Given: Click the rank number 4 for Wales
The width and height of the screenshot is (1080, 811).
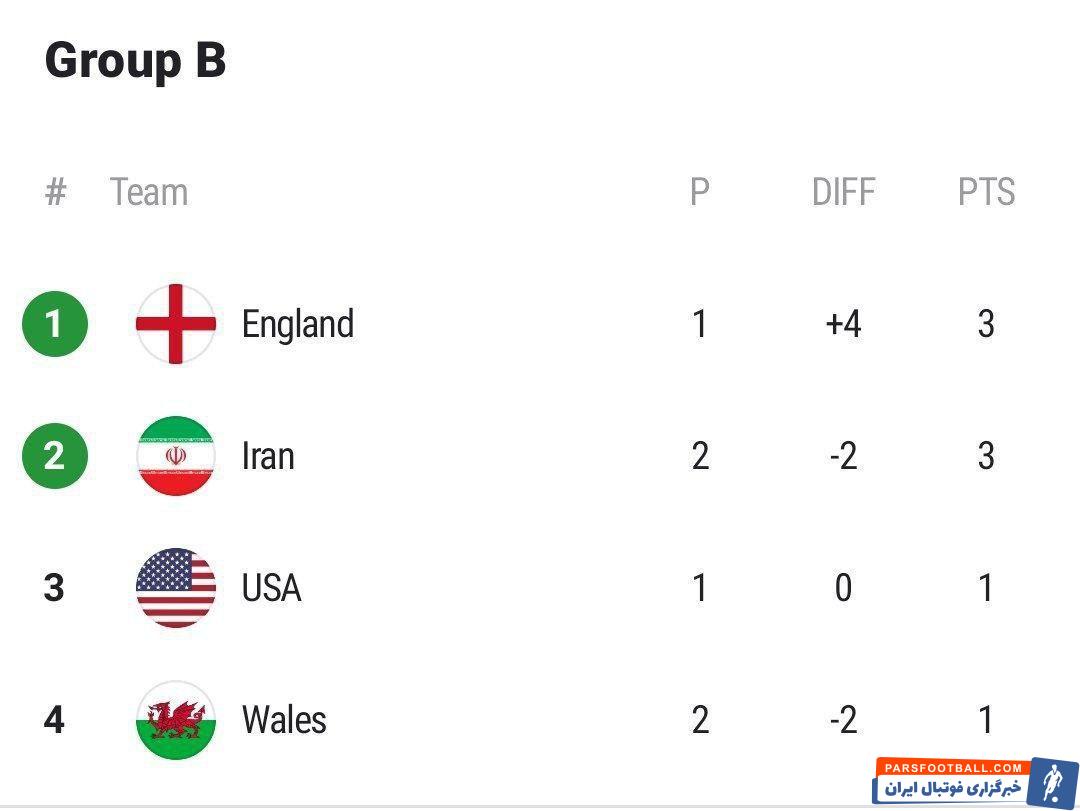Looking at the screenshot, I should coord(54,720).
